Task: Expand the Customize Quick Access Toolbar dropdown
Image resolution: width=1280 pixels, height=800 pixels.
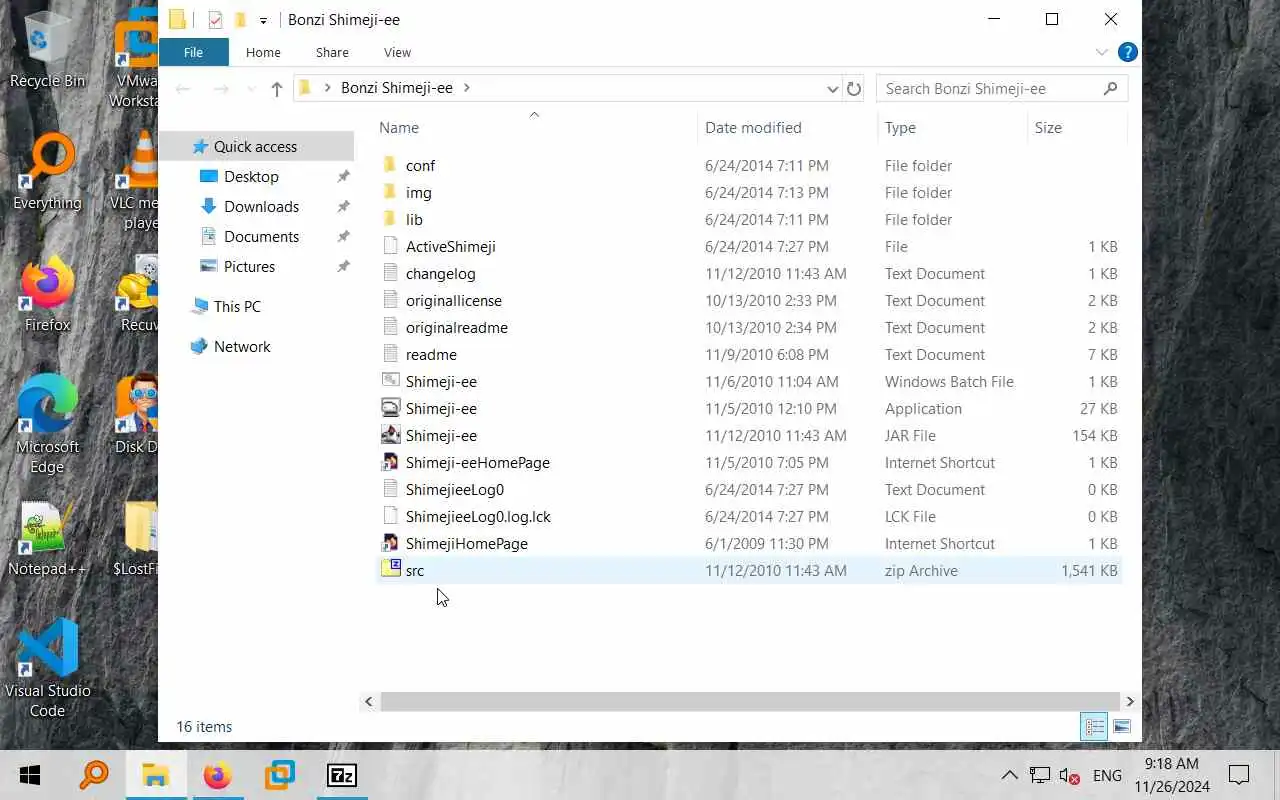Action: (263, 20)
